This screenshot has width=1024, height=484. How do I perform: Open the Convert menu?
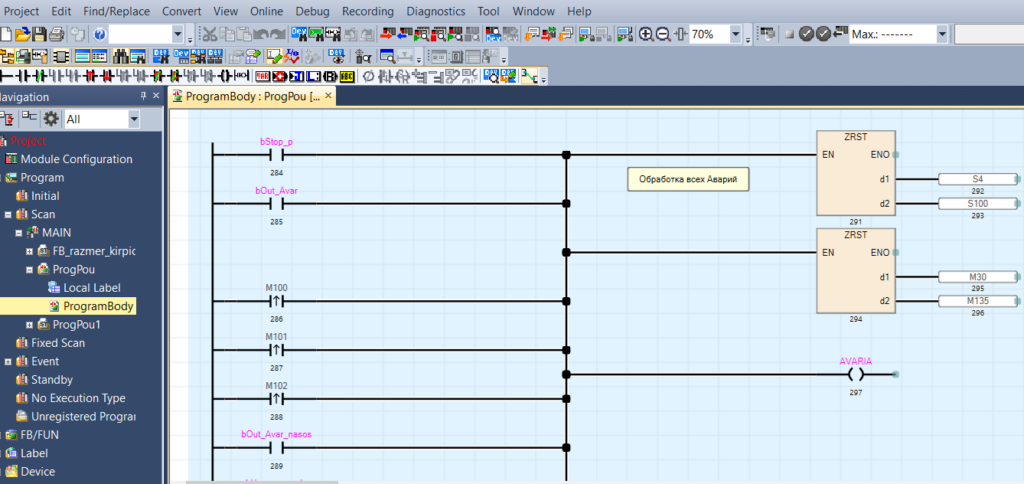pyautogui.click(x=183, y=10)
